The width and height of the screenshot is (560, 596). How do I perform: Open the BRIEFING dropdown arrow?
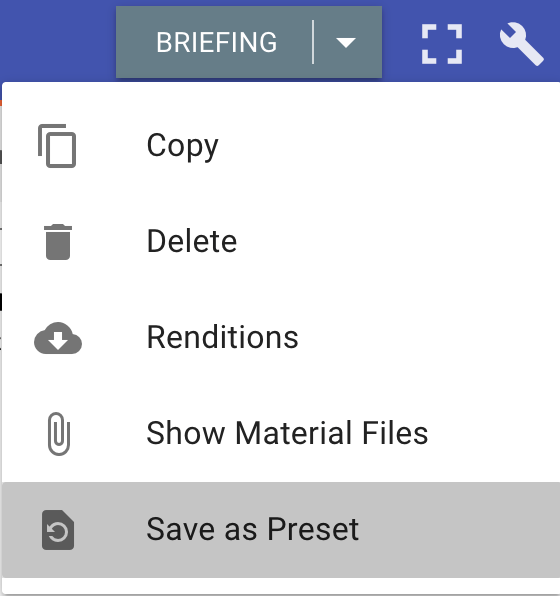pyautogui.click(x=346, y=42)
